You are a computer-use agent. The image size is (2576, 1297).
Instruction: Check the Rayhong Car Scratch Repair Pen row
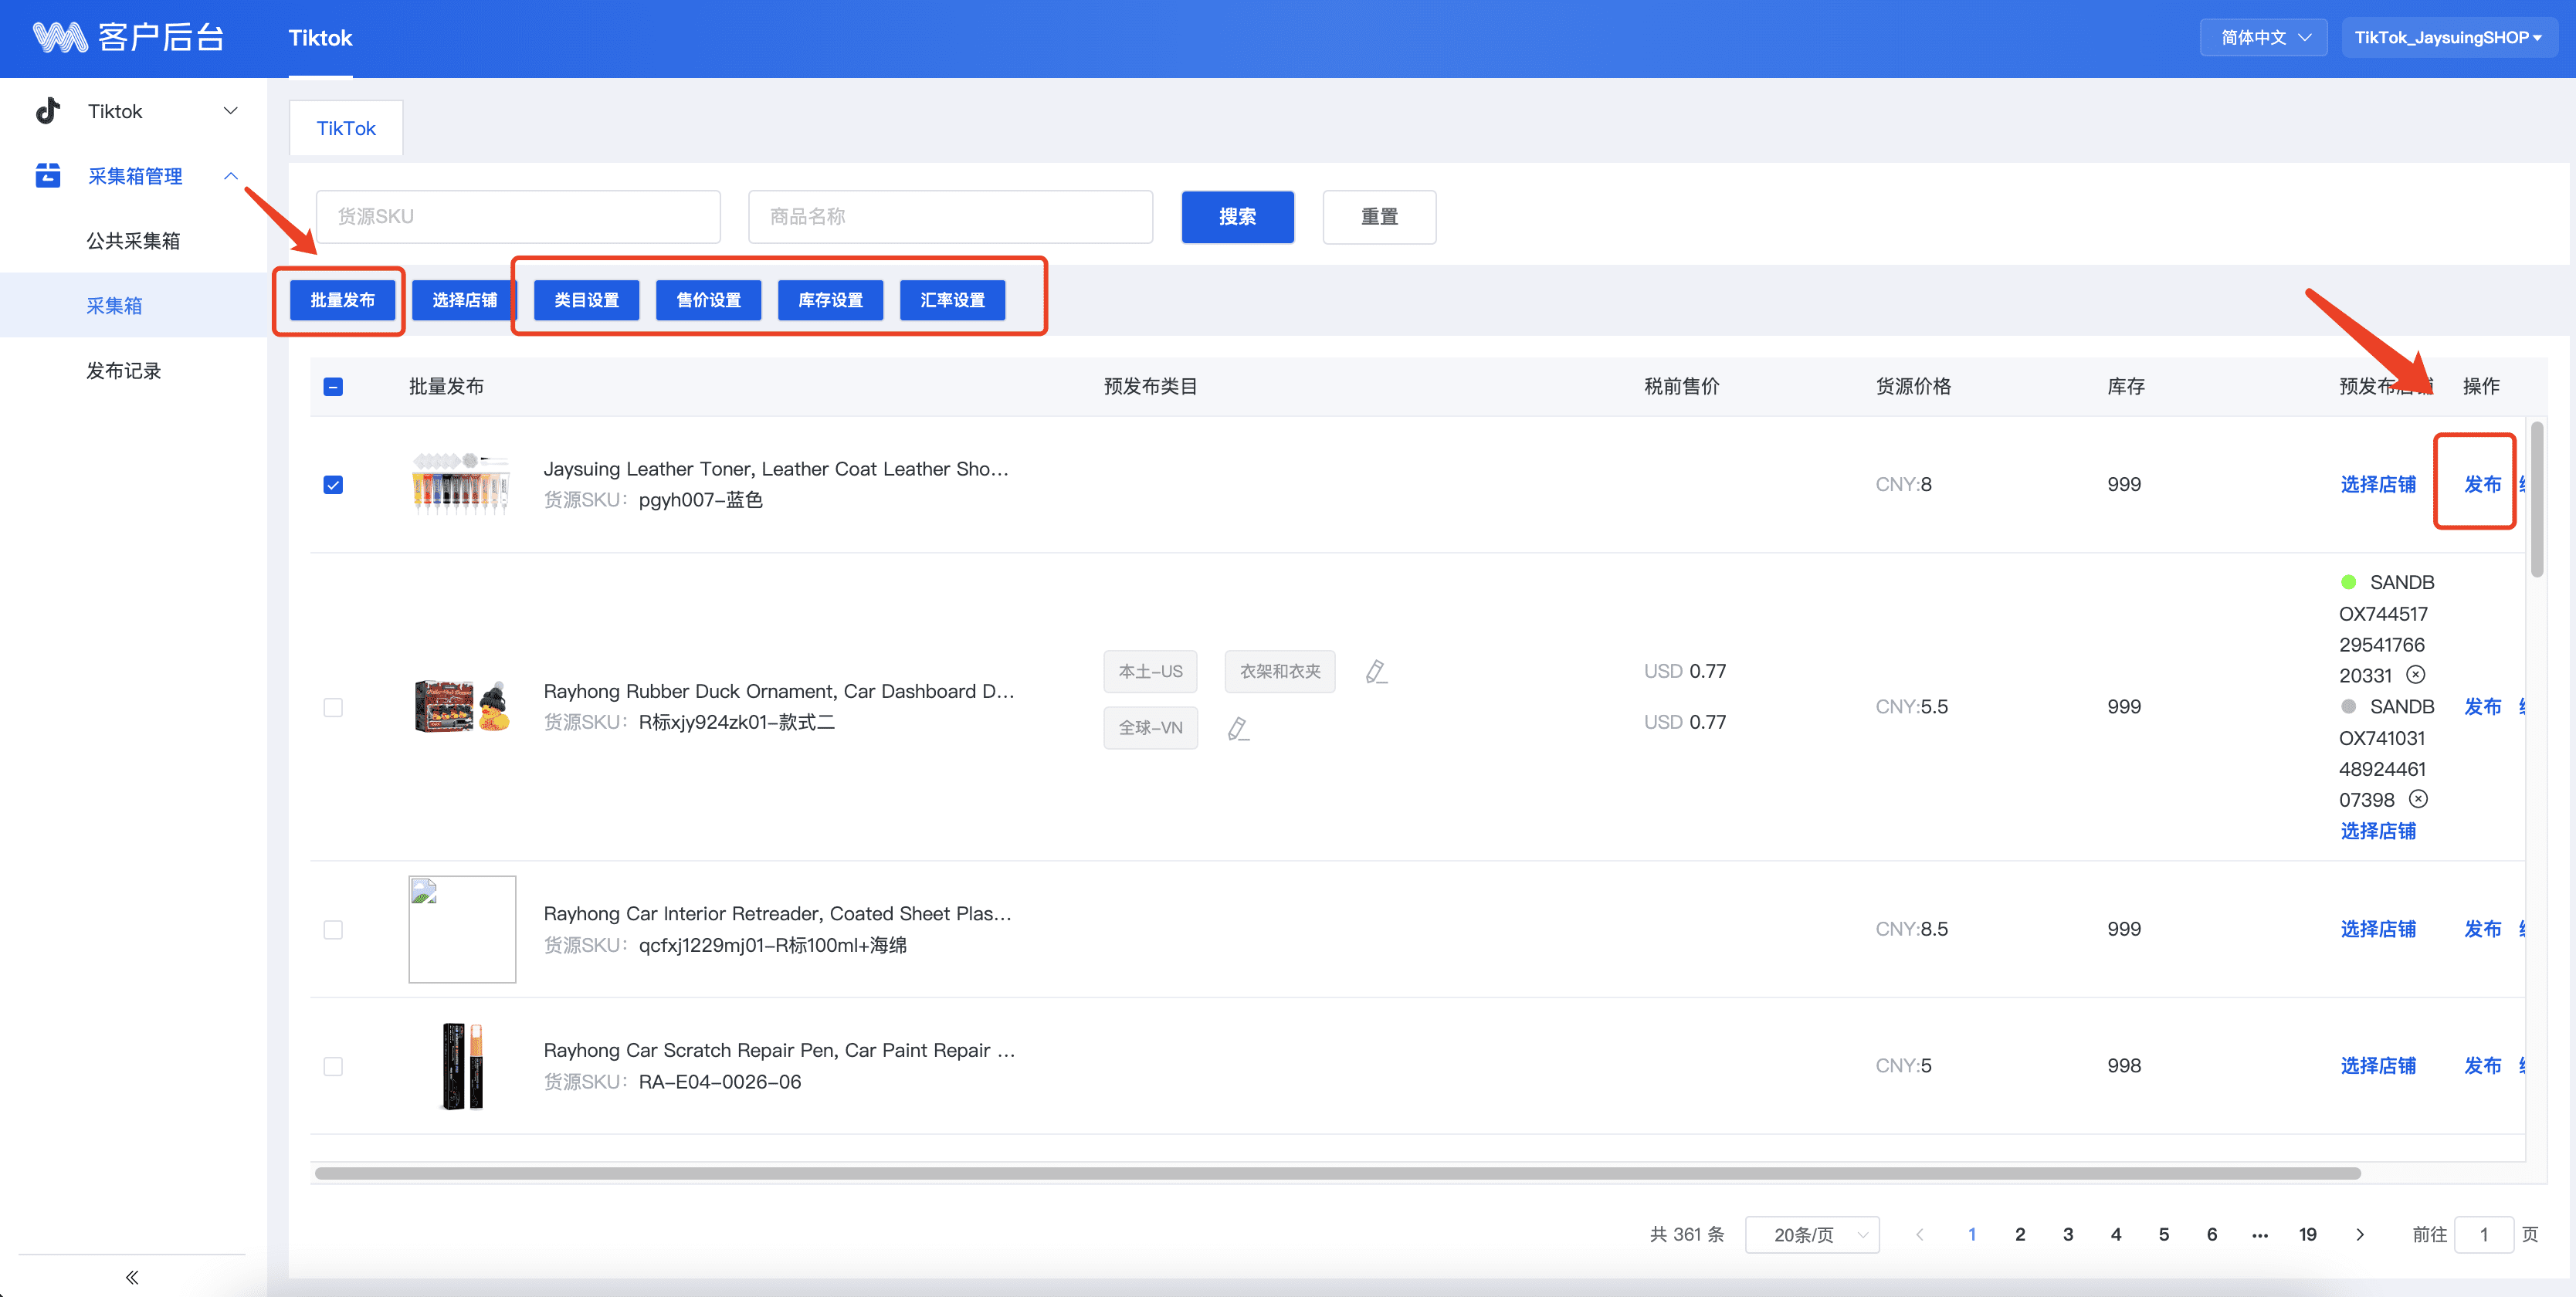[334, 1067]
